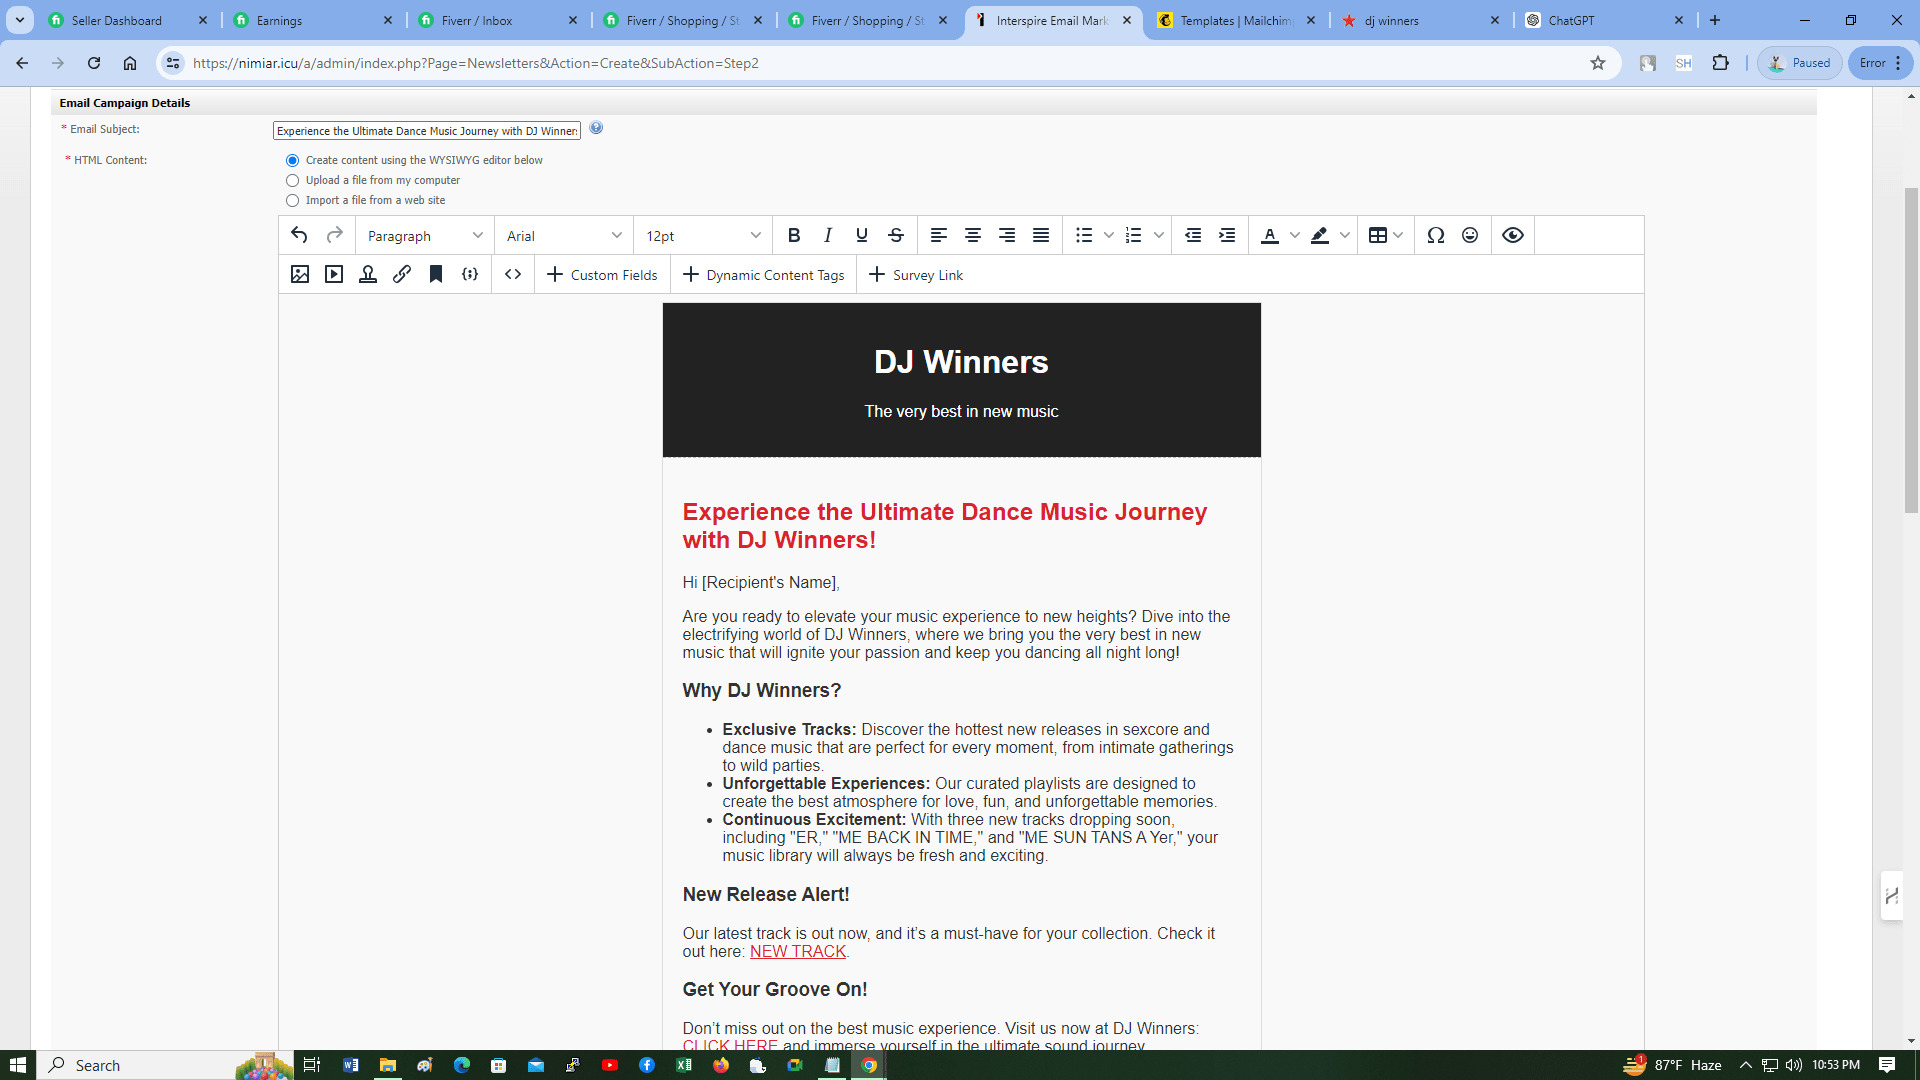Click the text color swatch button

coord(1270,236)
